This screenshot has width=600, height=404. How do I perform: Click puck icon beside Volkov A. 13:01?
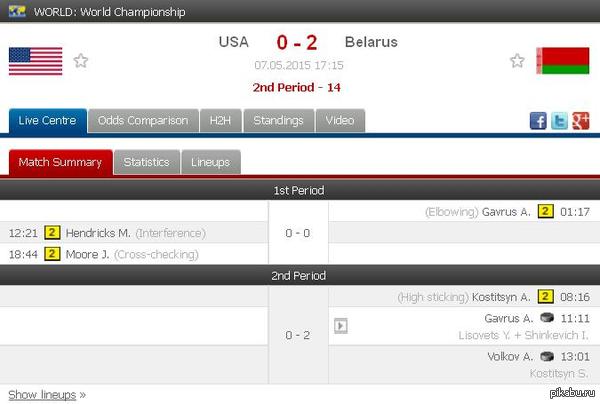547,356
